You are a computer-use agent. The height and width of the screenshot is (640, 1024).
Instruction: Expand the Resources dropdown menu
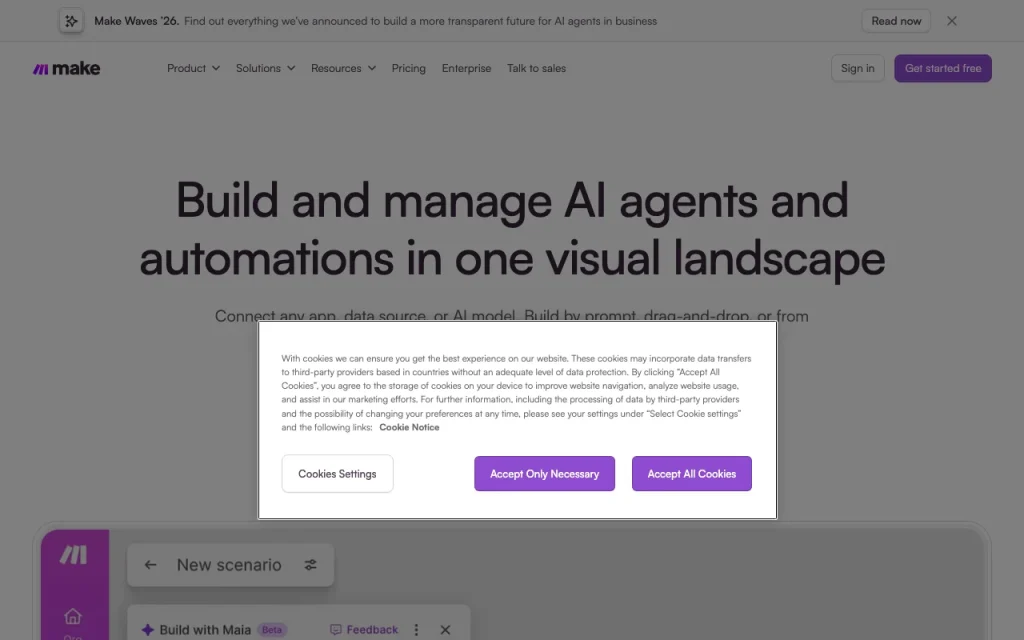click(x=344, y=68)
